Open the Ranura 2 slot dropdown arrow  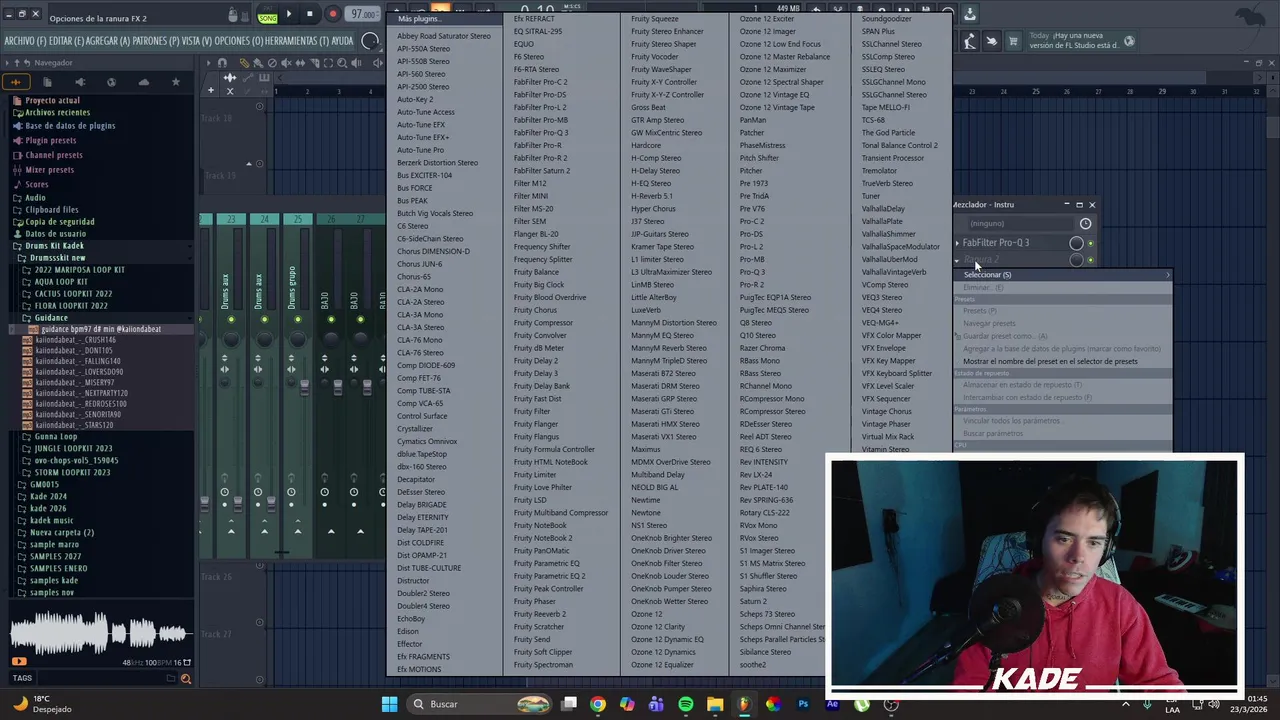click(957, 260)
